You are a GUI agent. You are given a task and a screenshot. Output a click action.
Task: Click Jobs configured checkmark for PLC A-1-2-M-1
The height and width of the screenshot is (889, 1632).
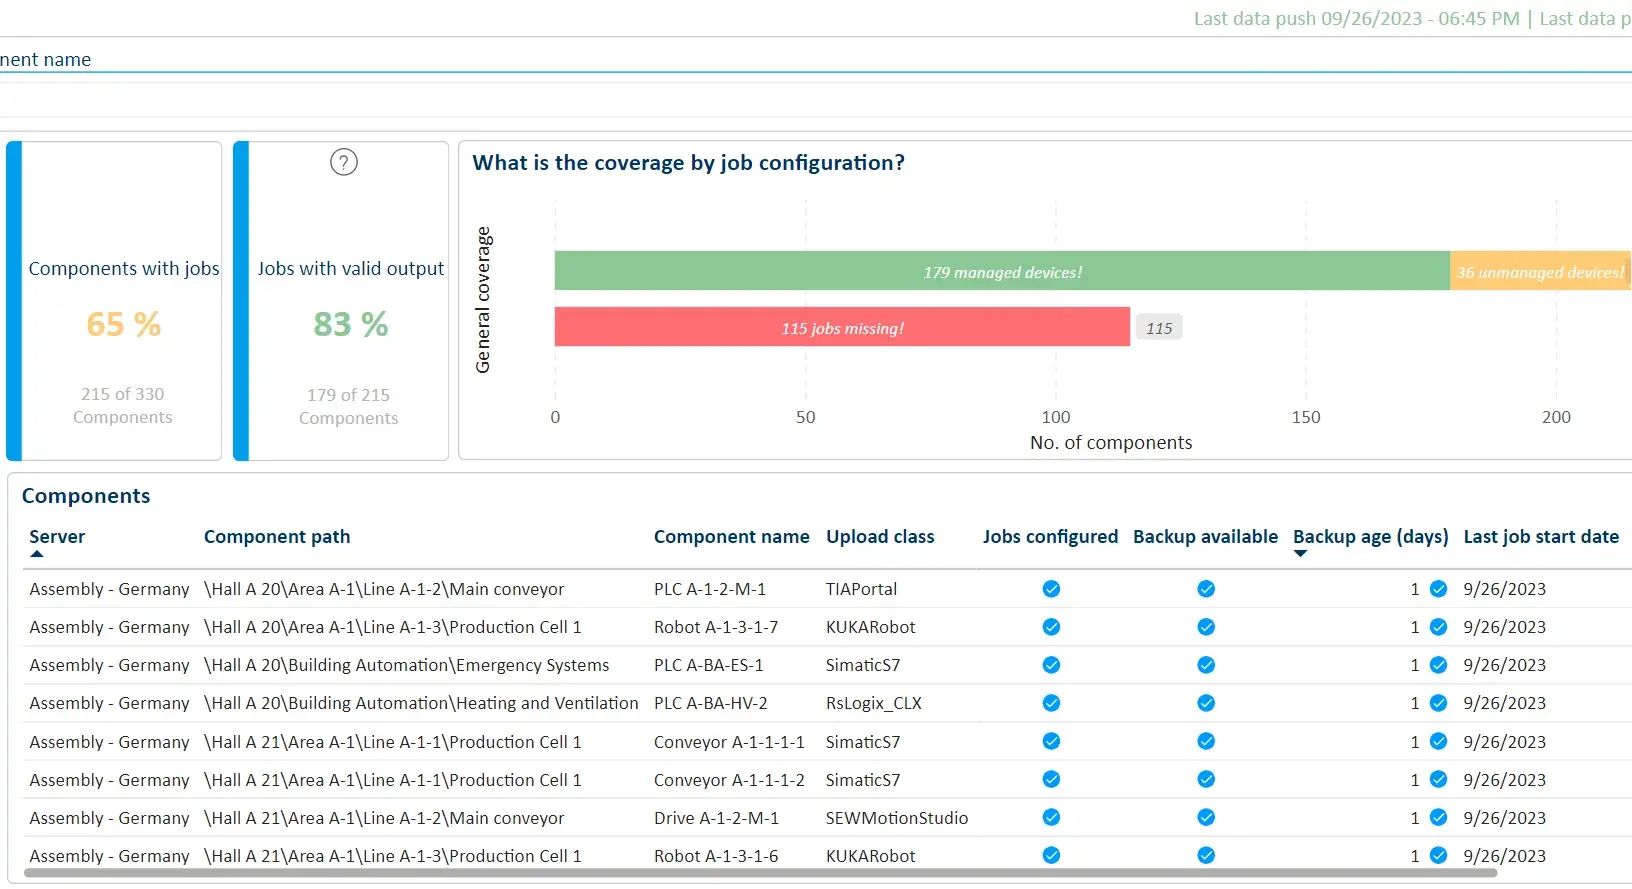[x=1051, y=589]
